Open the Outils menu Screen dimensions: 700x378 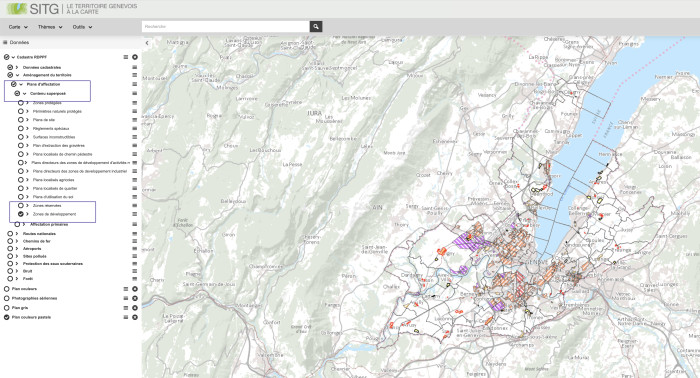point(82,27)
